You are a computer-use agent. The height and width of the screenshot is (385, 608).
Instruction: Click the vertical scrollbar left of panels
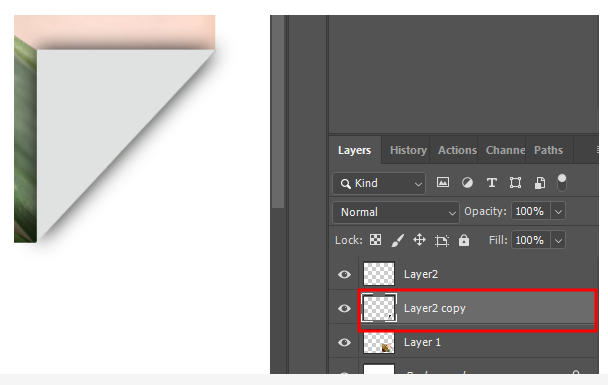278,112
